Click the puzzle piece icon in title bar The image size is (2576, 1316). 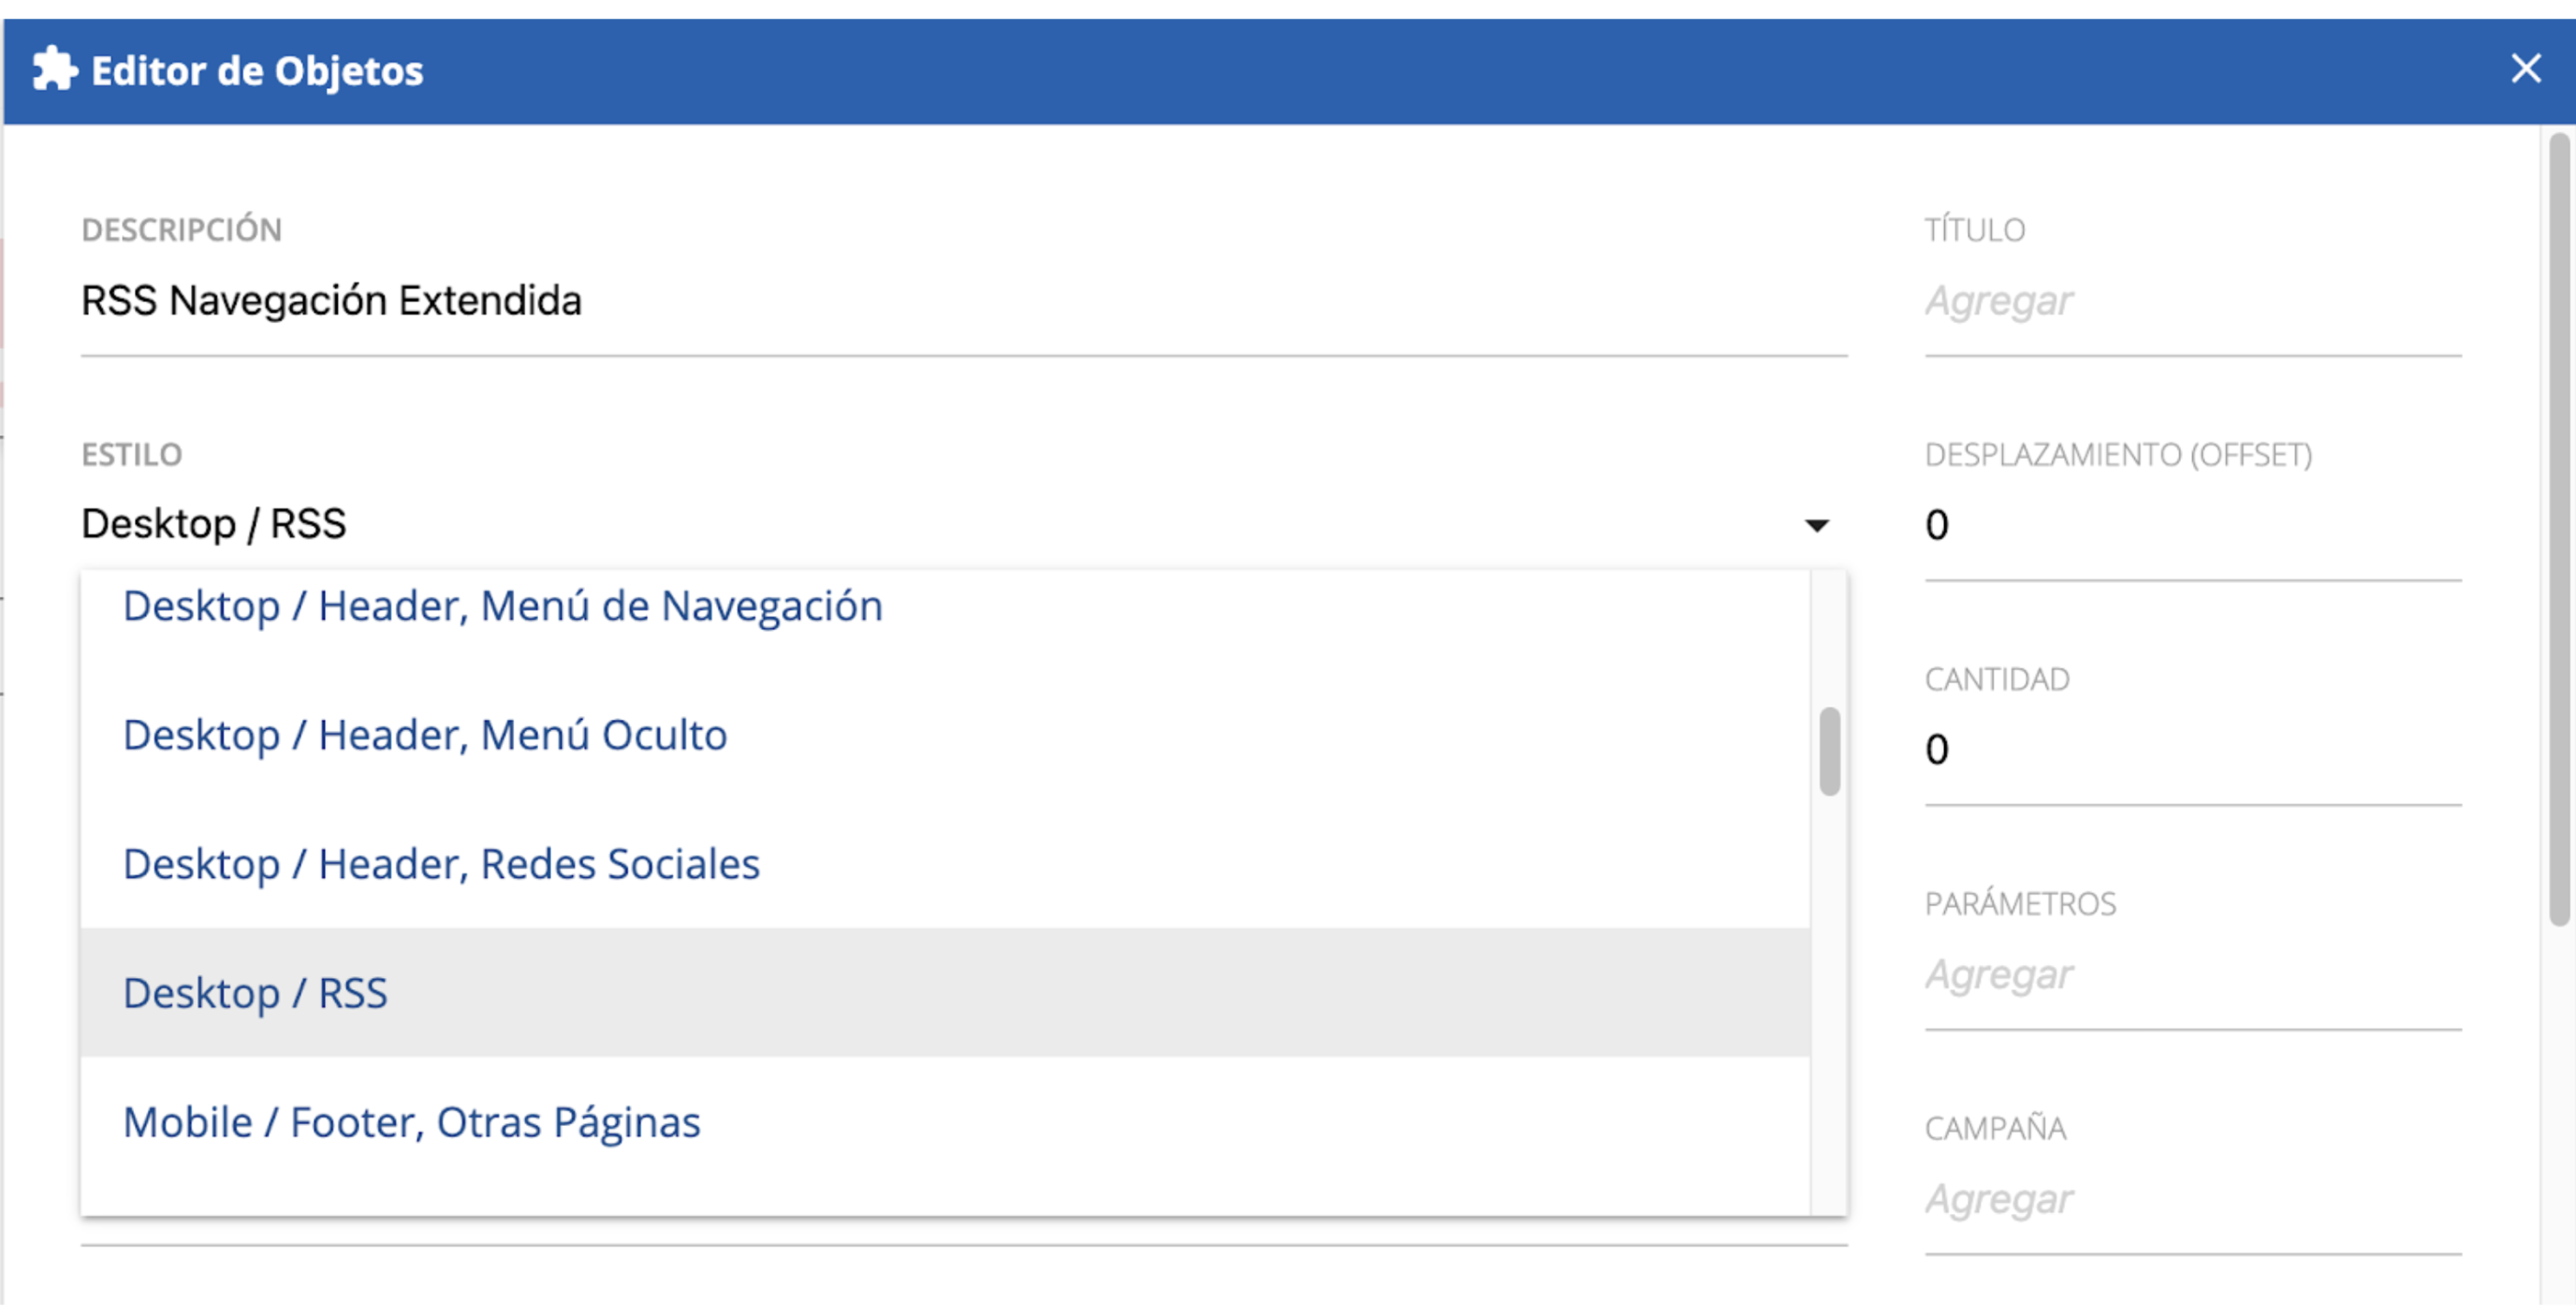54,70
